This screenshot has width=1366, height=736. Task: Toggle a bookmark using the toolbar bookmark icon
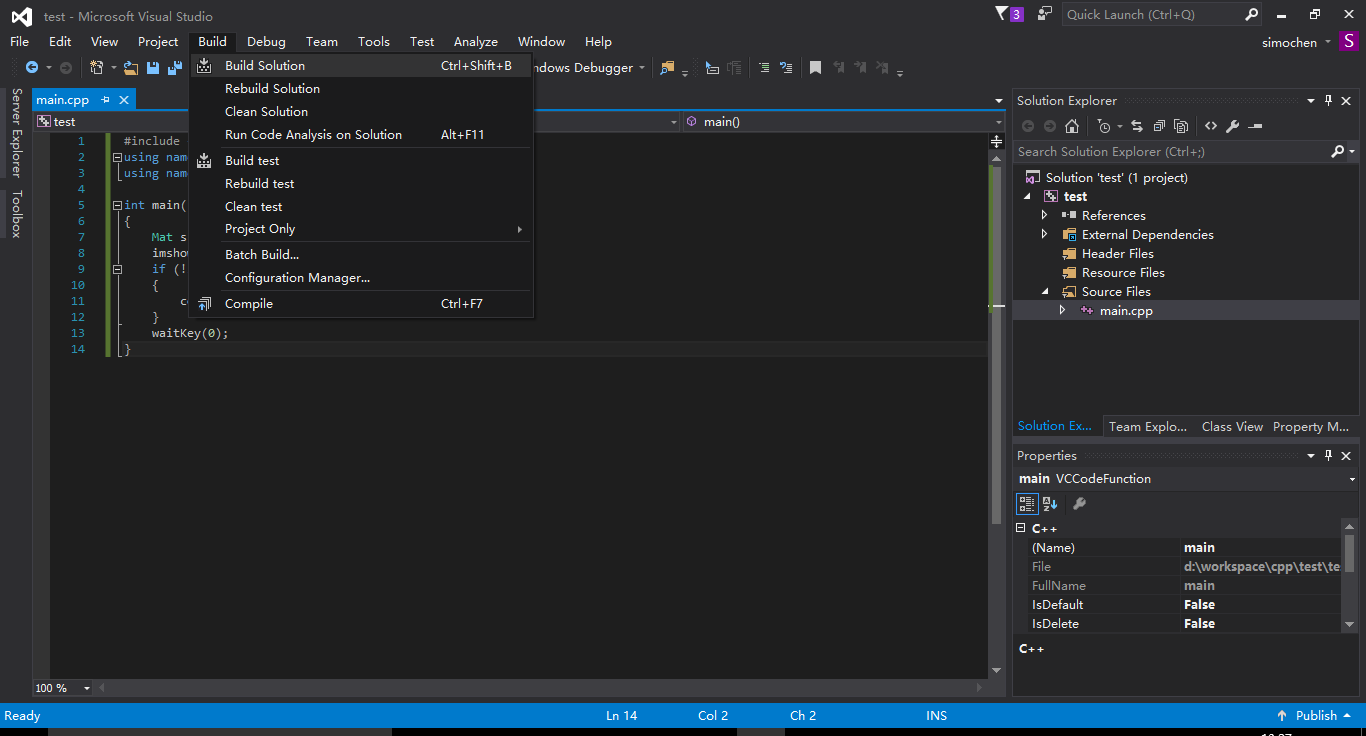[815, 68]
